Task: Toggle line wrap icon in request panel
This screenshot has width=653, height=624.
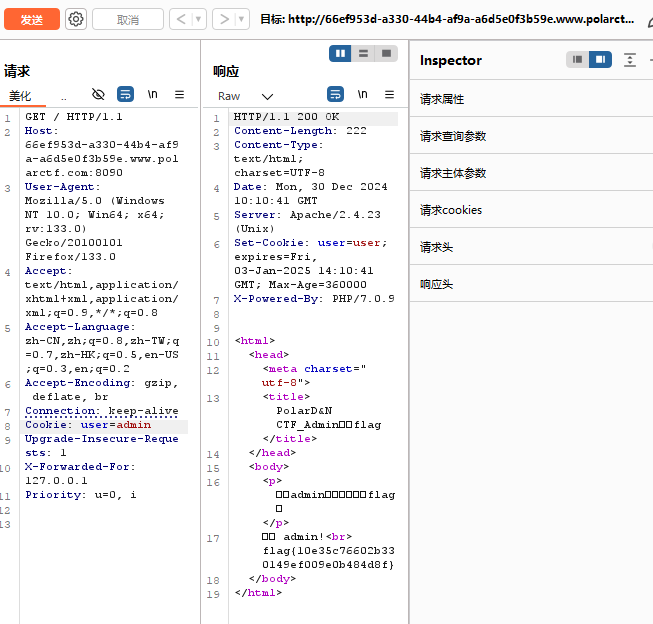Action: coord(125,95)
